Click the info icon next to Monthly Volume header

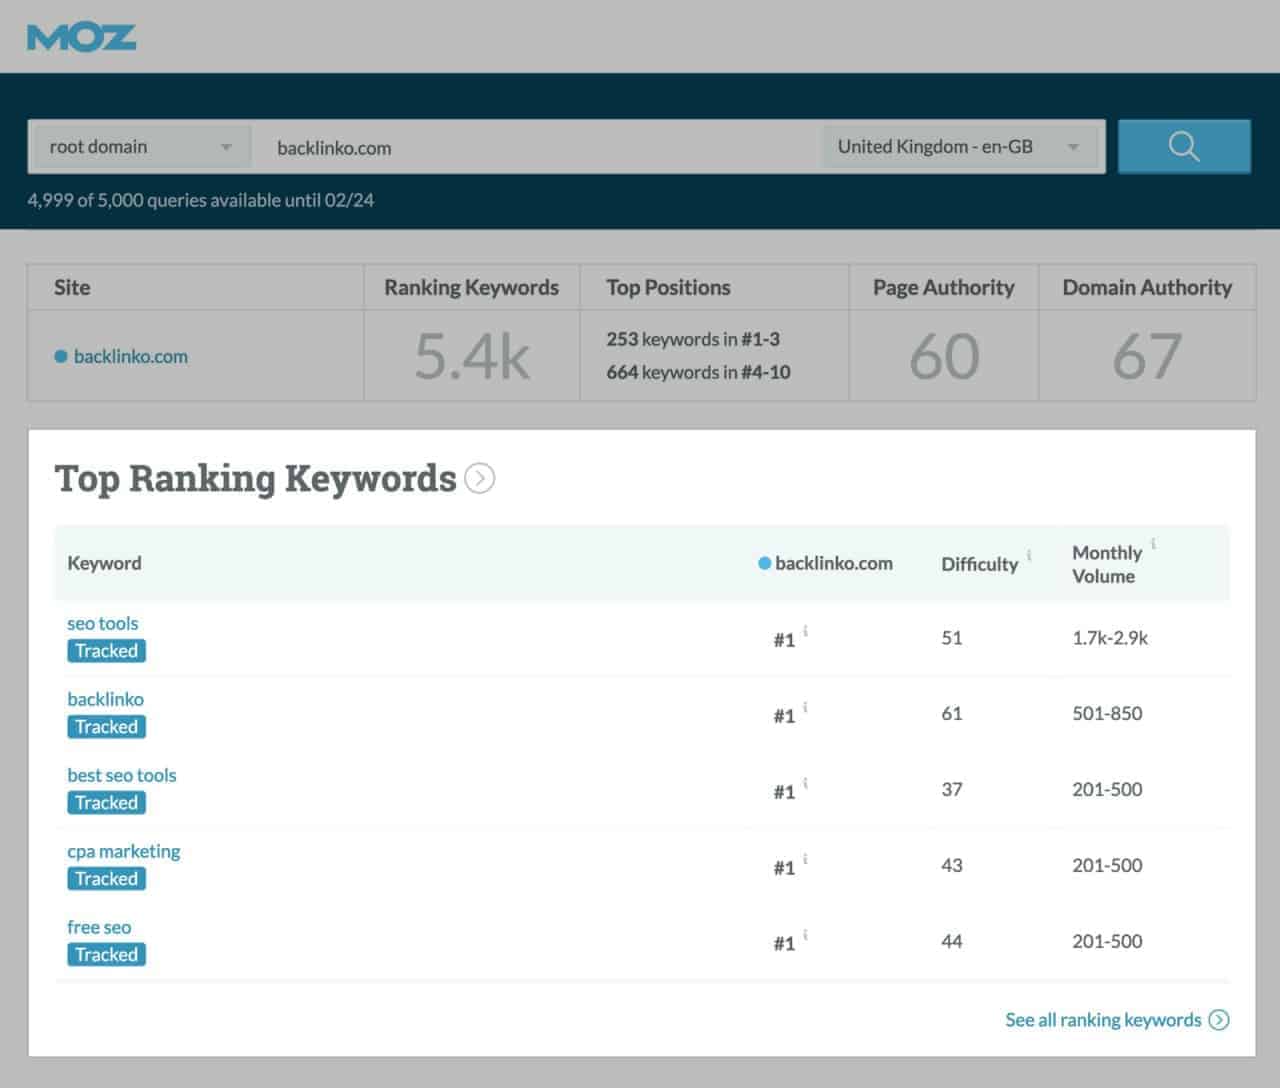tap(1153, 544)
